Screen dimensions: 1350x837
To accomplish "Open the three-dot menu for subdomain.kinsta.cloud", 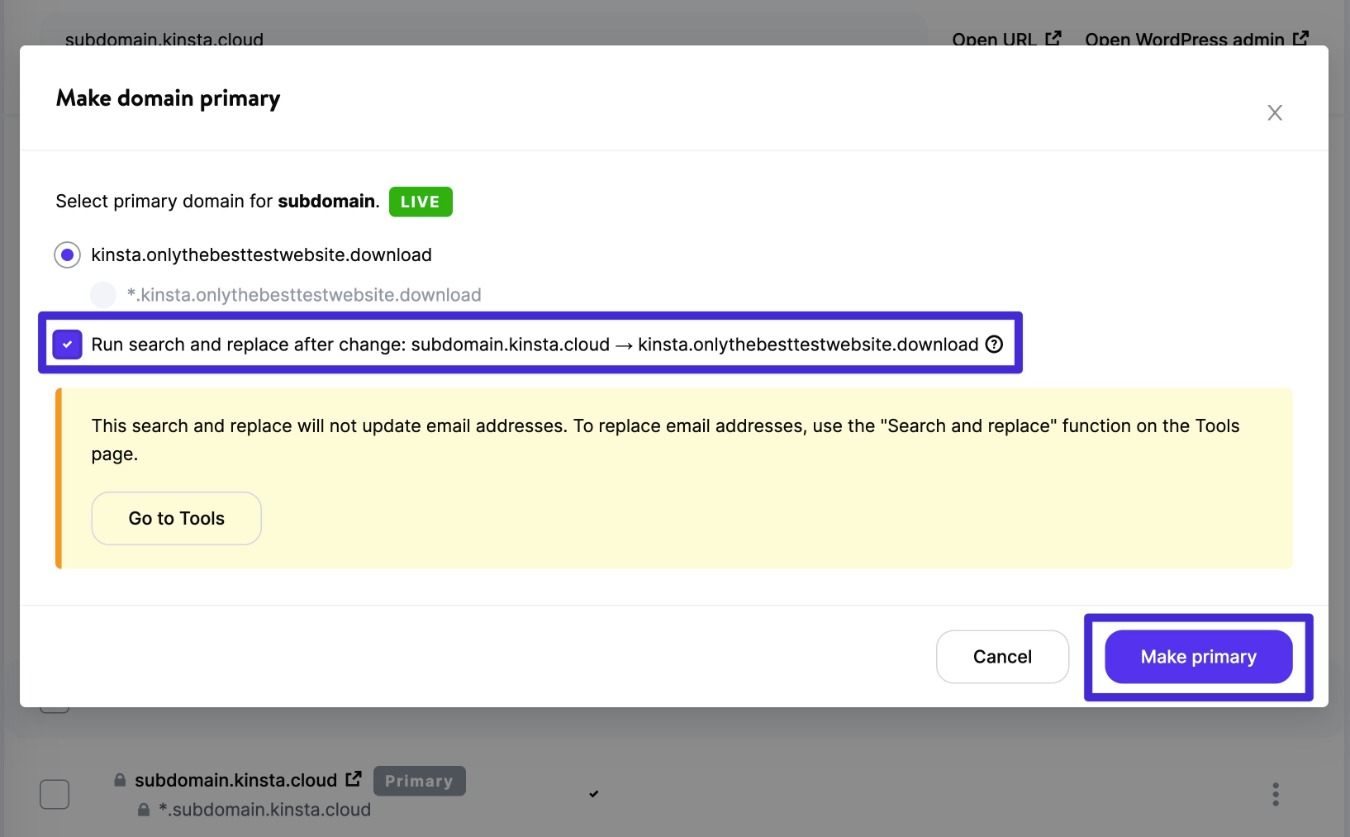I will click(x=1275, y=793).
